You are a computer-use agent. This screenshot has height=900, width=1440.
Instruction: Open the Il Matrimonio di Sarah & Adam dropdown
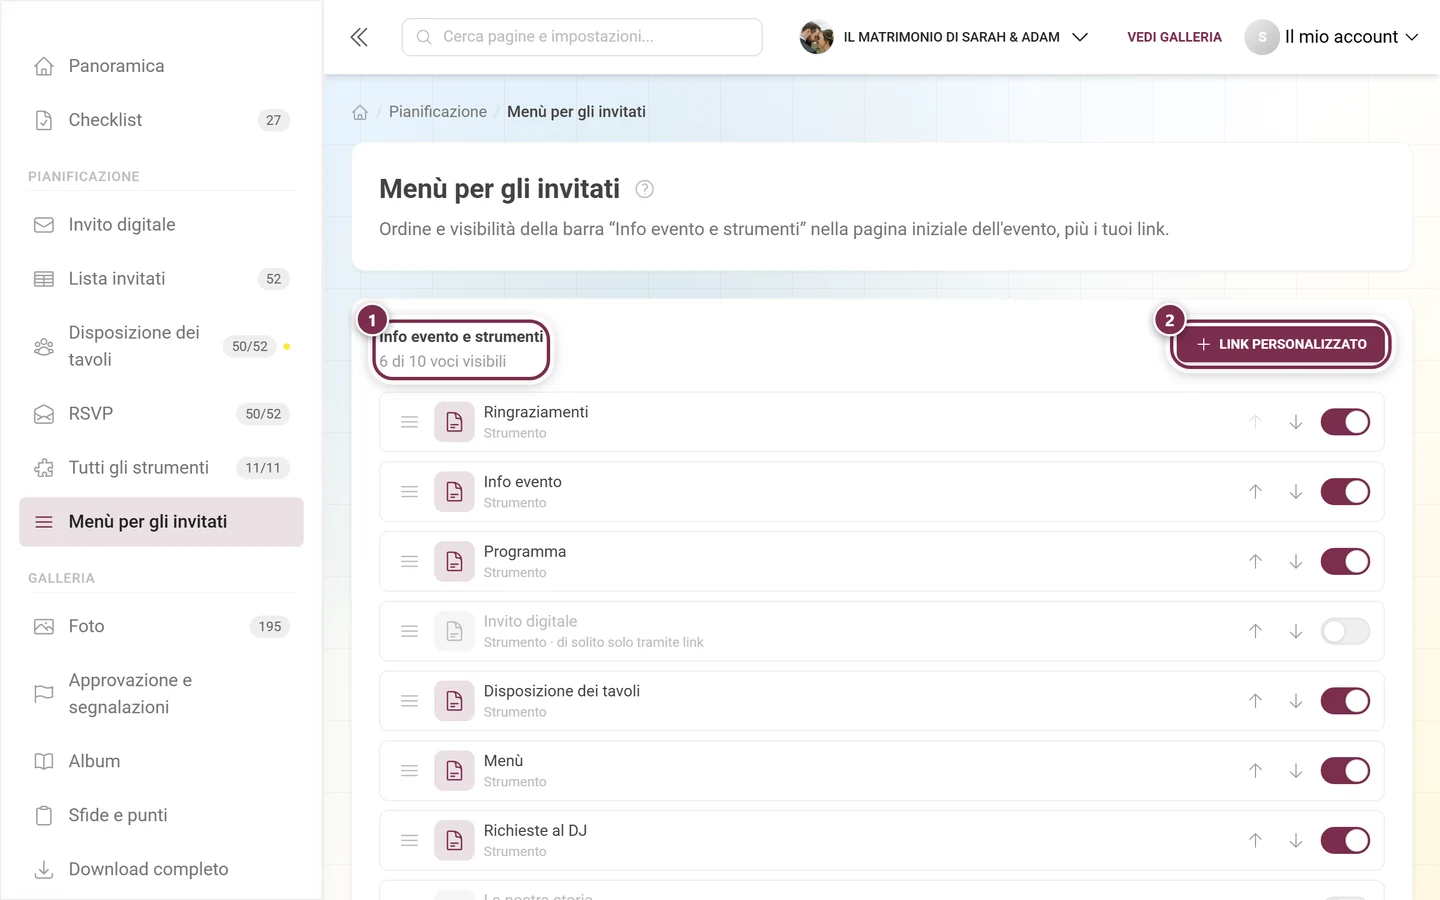(x=944, y=37)
